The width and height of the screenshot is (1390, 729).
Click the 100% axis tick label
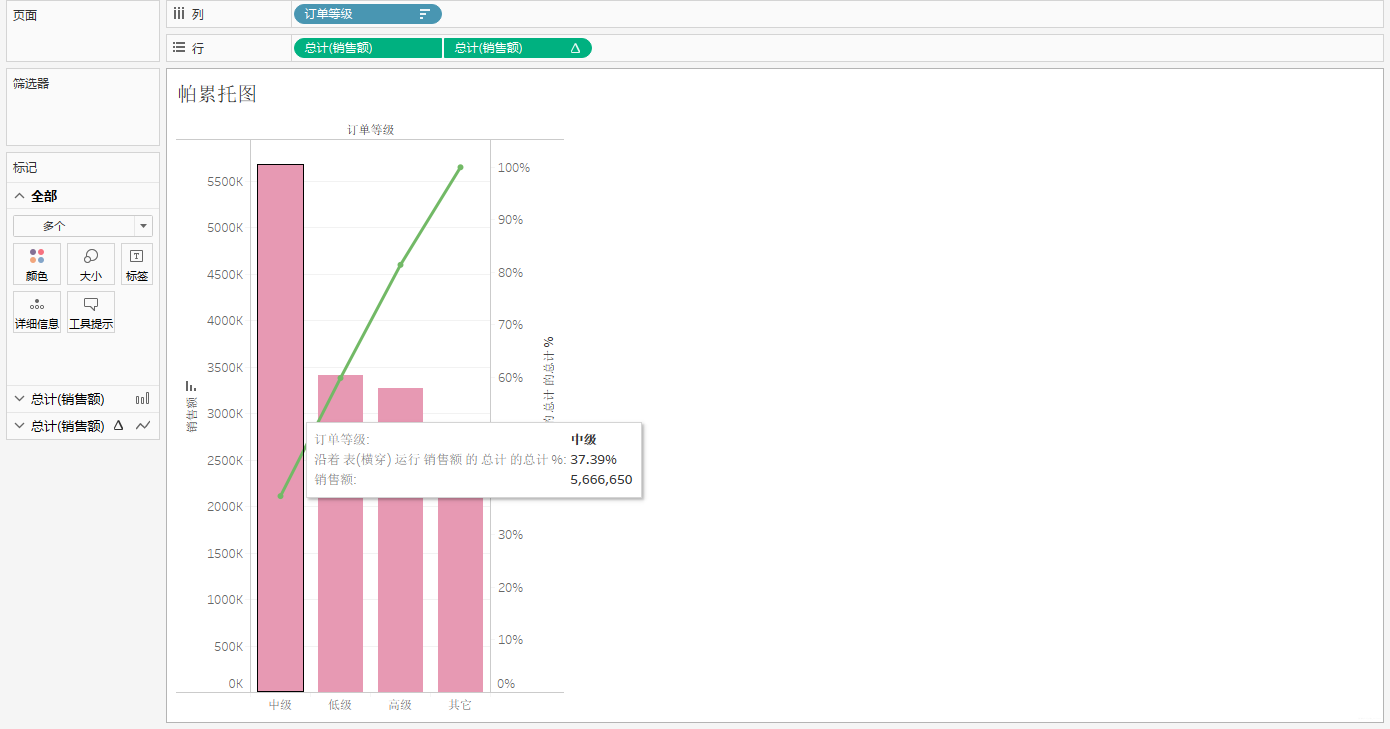(x=514, y=168)
